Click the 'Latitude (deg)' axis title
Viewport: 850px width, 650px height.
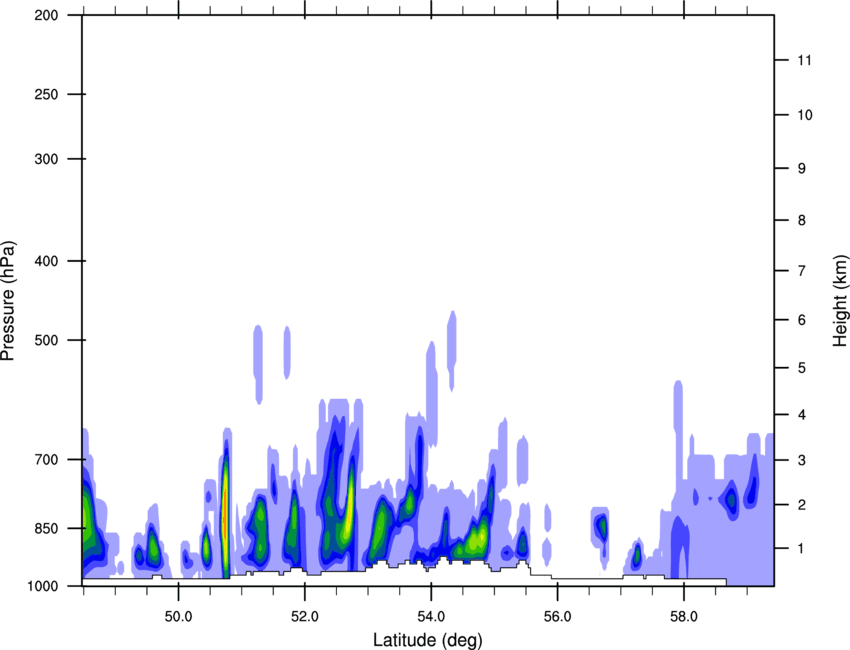[427, 640]
